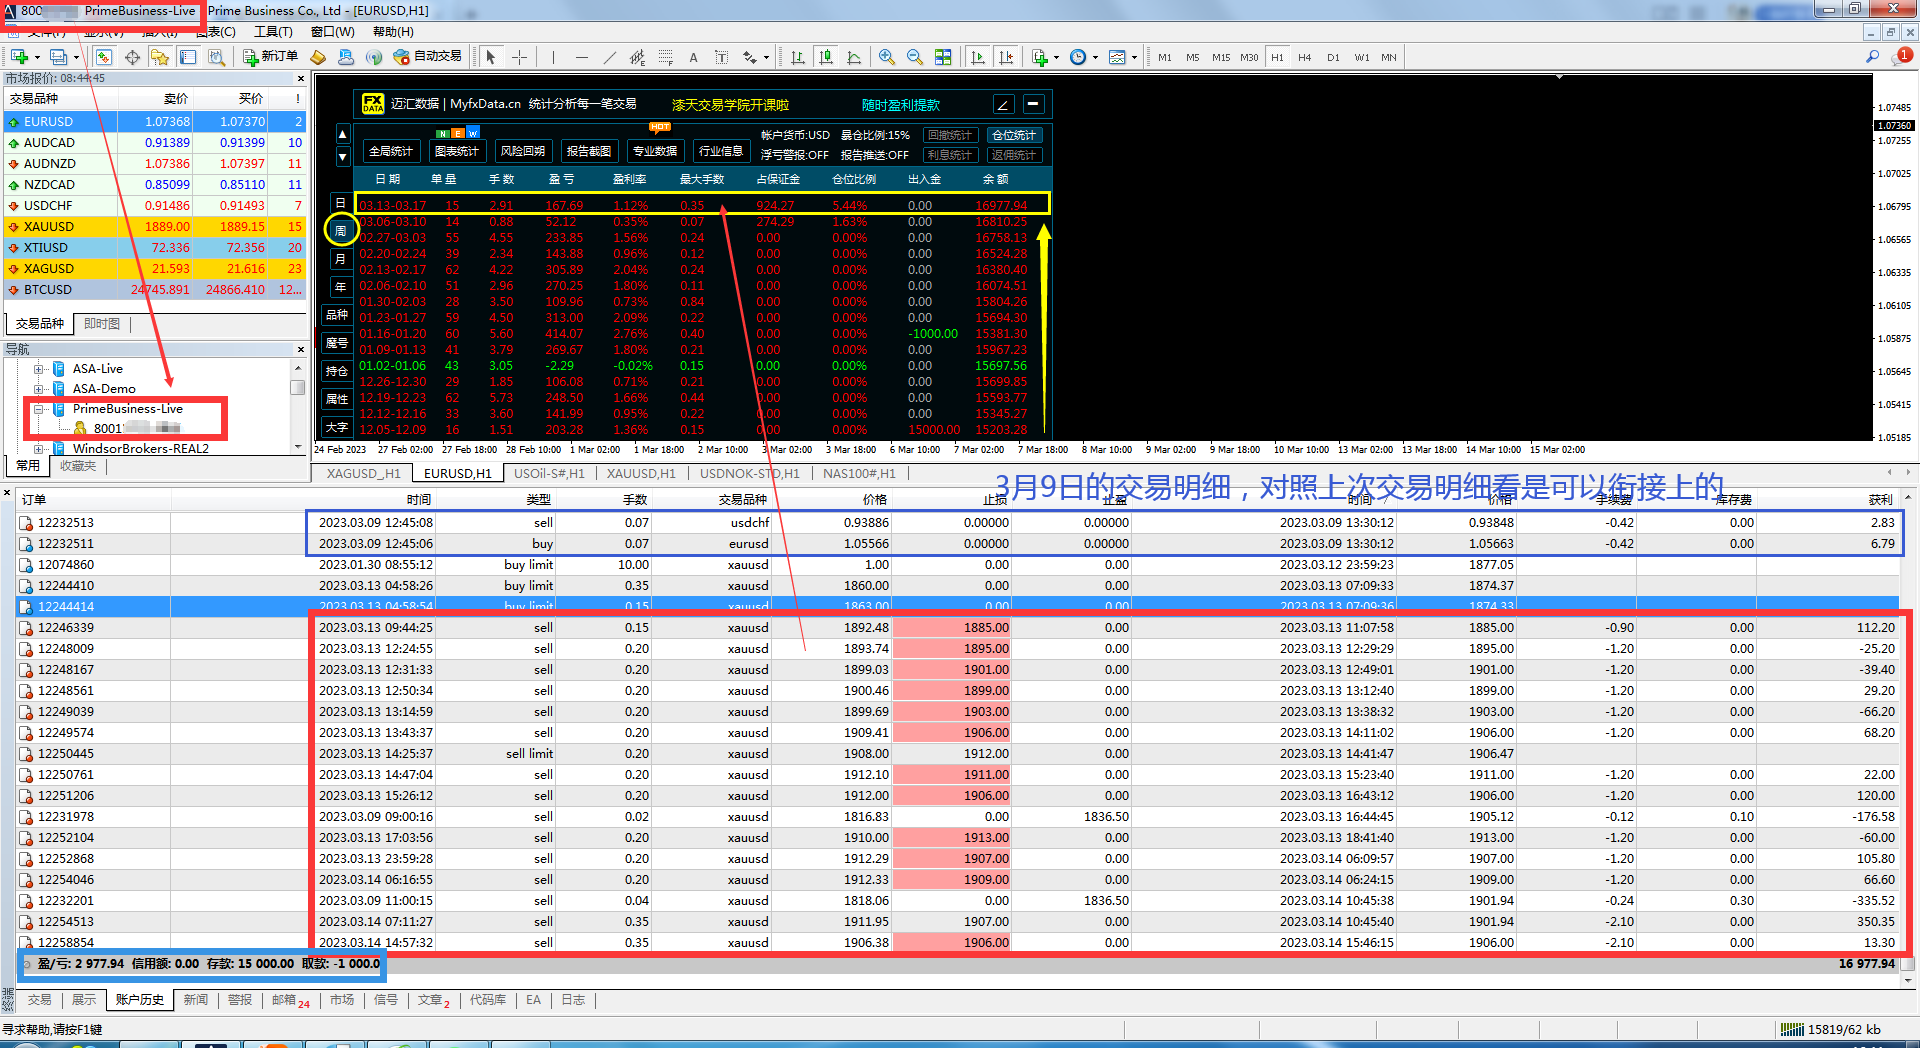Switch chart to bar chart icon

797,57
